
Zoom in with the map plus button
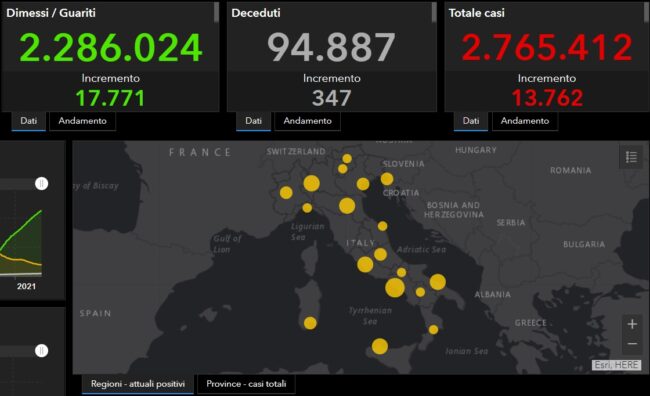(632, 324)
